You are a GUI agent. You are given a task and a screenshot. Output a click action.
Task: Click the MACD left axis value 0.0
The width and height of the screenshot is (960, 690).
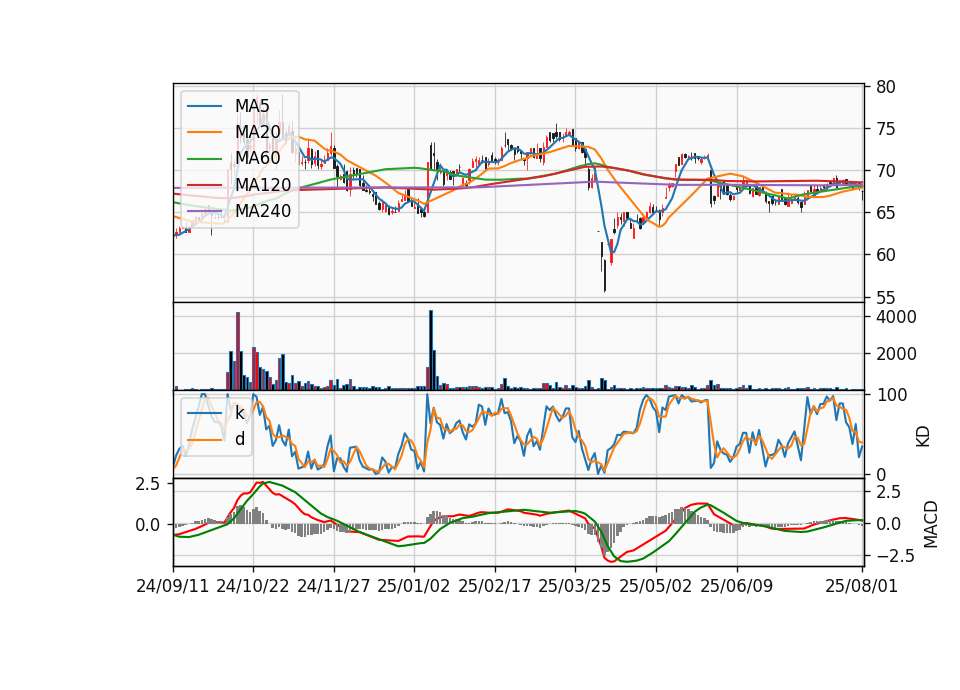[x=148, y=525]
